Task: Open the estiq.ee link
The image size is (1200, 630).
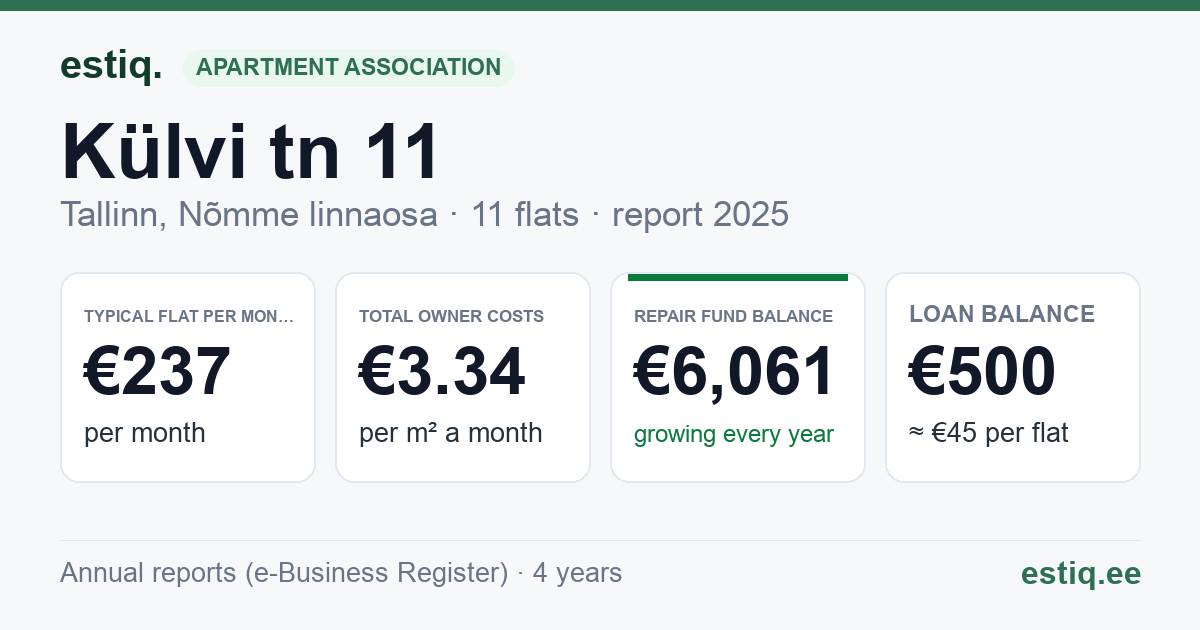Action: (1080, 573)
